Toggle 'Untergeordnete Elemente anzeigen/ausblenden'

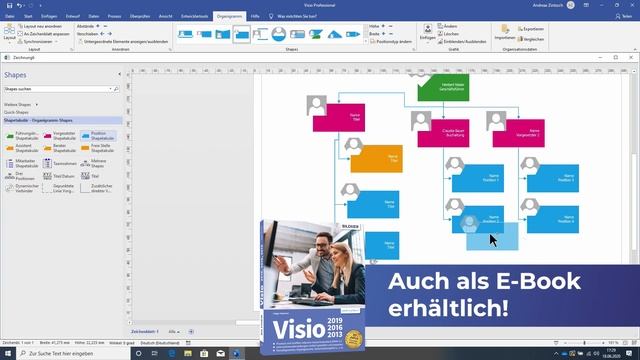pyautogui.click(x=123, y=42)
